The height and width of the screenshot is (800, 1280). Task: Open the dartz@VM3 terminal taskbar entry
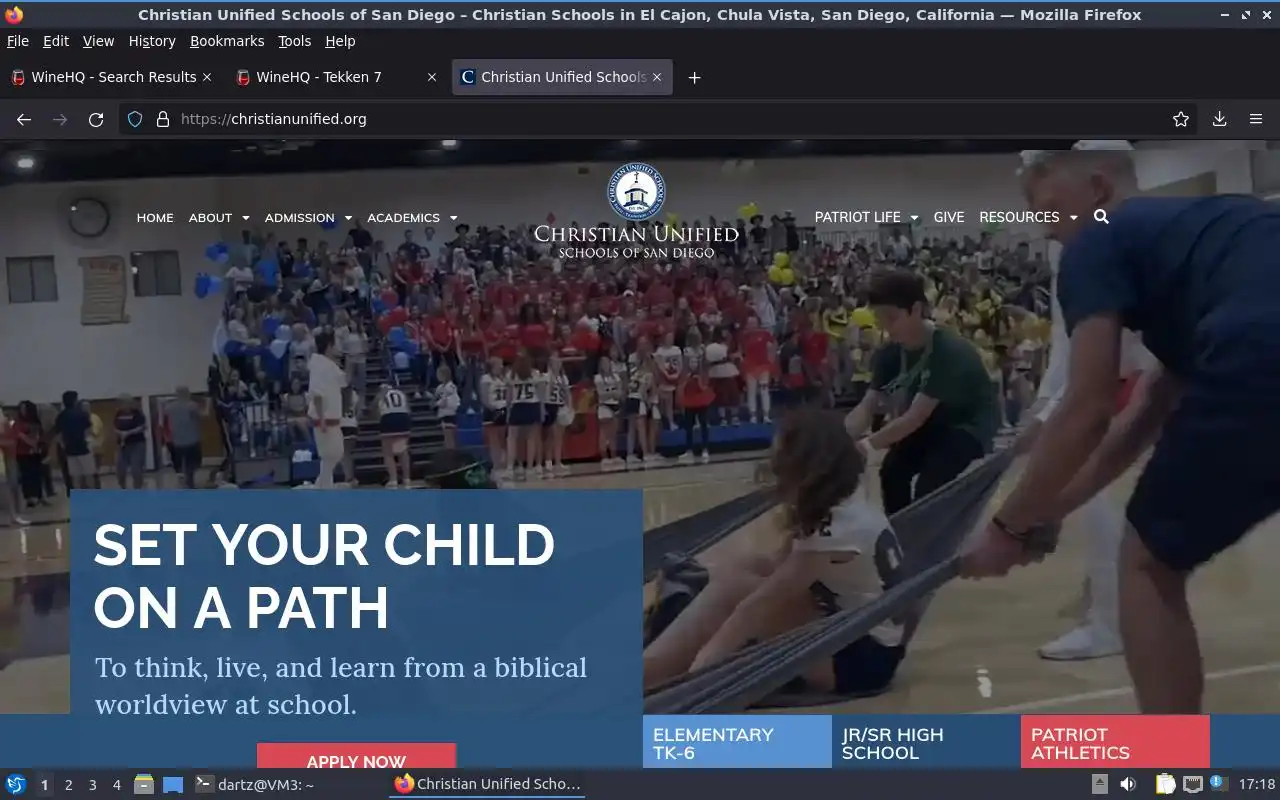coord(254,785)
